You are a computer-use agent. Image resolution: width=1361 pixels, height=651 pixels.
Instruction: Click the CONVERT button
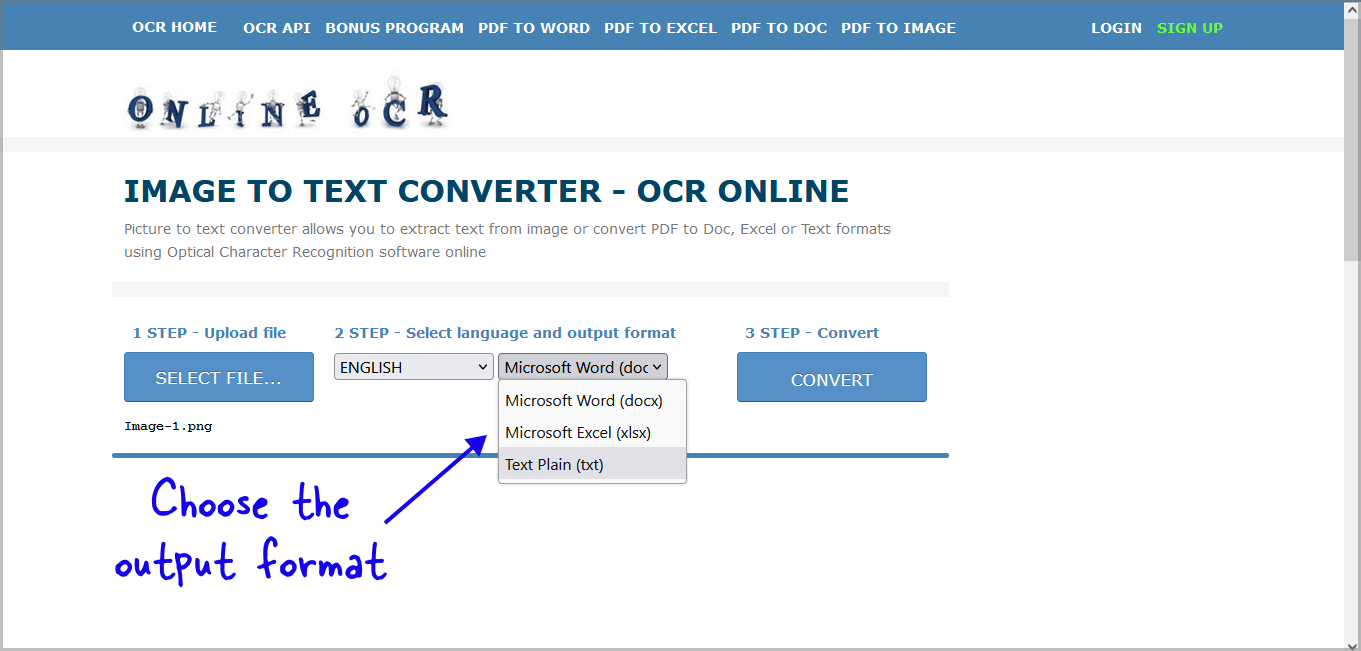click(x=831, y=377)
